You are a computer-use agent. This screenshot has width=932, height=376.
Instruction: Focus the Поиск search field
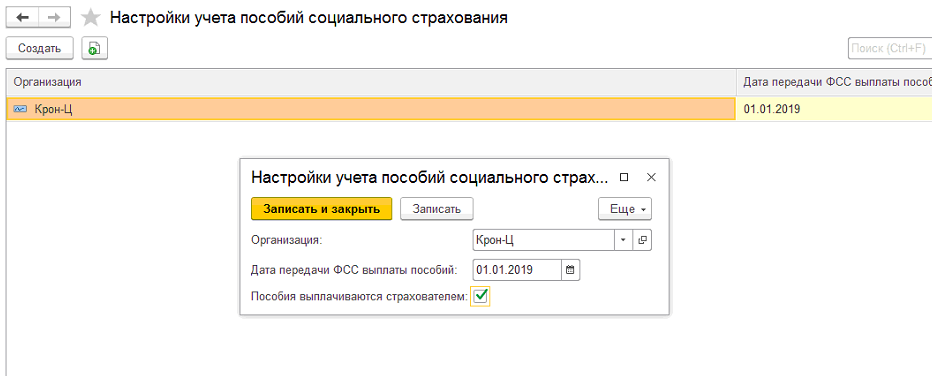(x=890, y=48)
